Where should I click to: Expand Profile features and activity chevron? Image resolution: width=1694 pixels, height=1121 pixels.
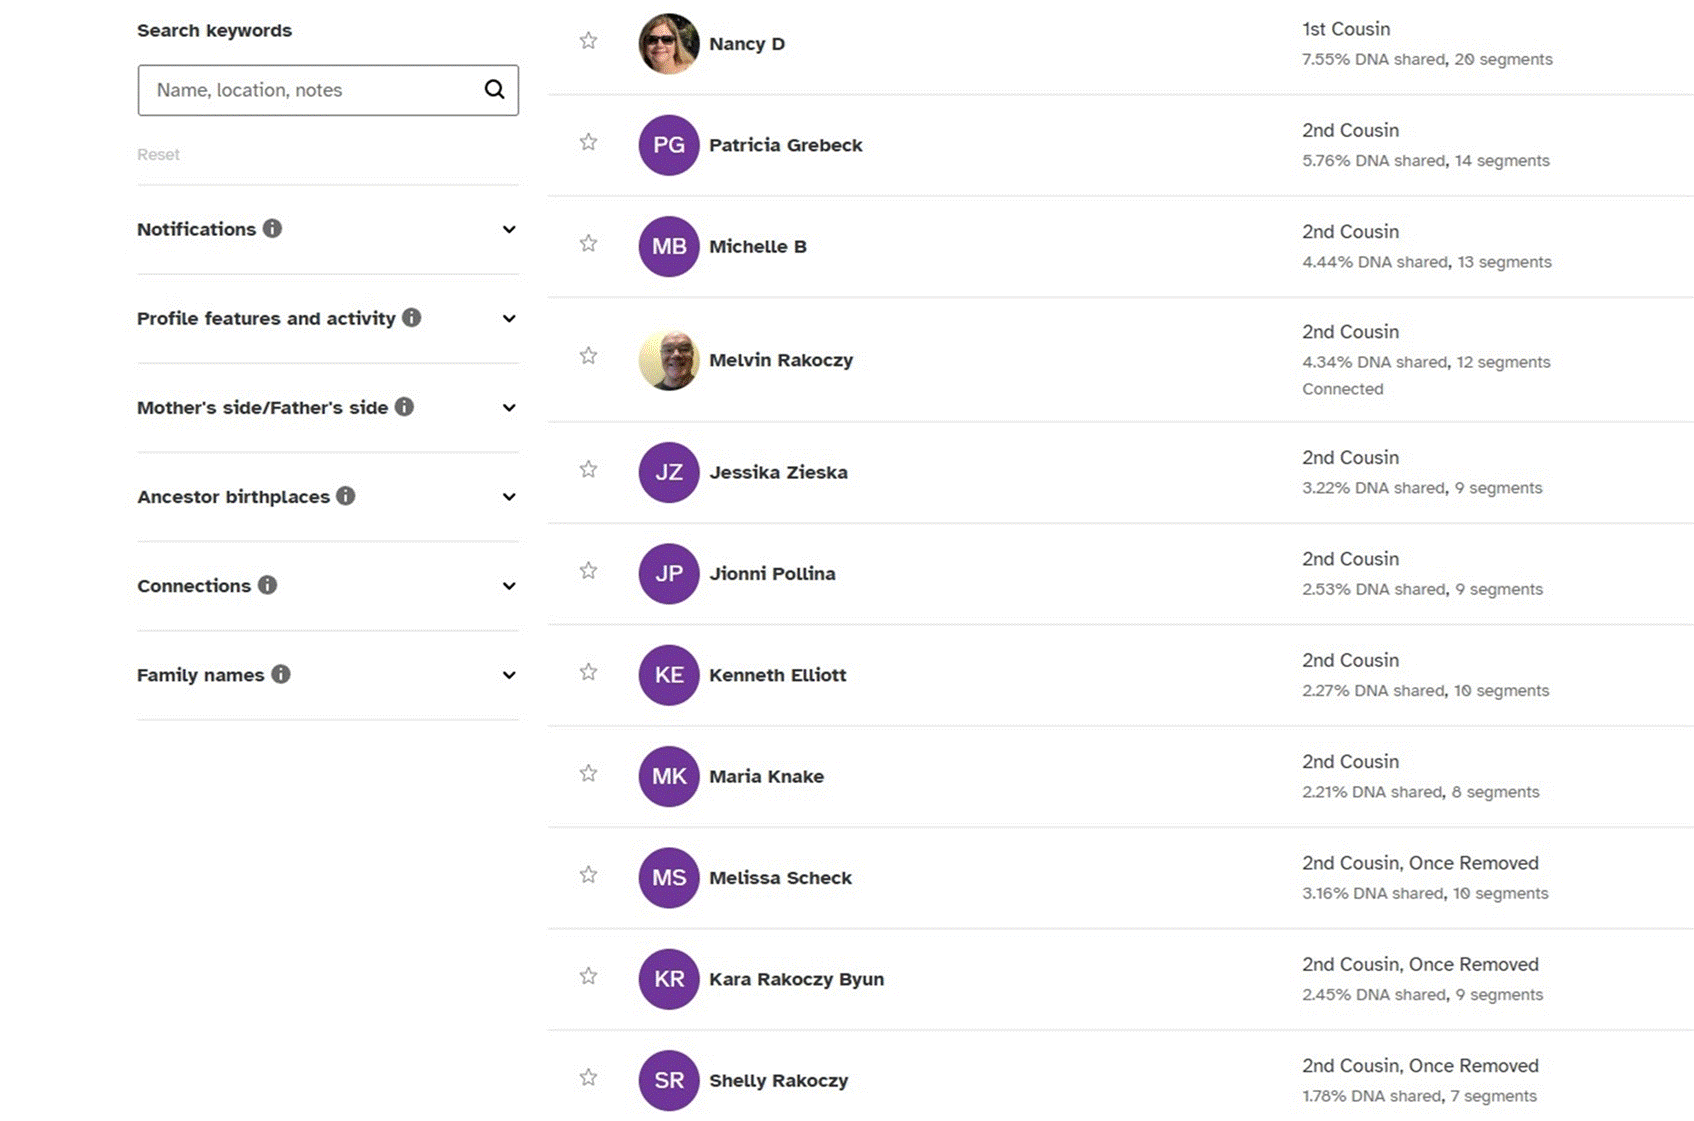(x=509, y=319)
